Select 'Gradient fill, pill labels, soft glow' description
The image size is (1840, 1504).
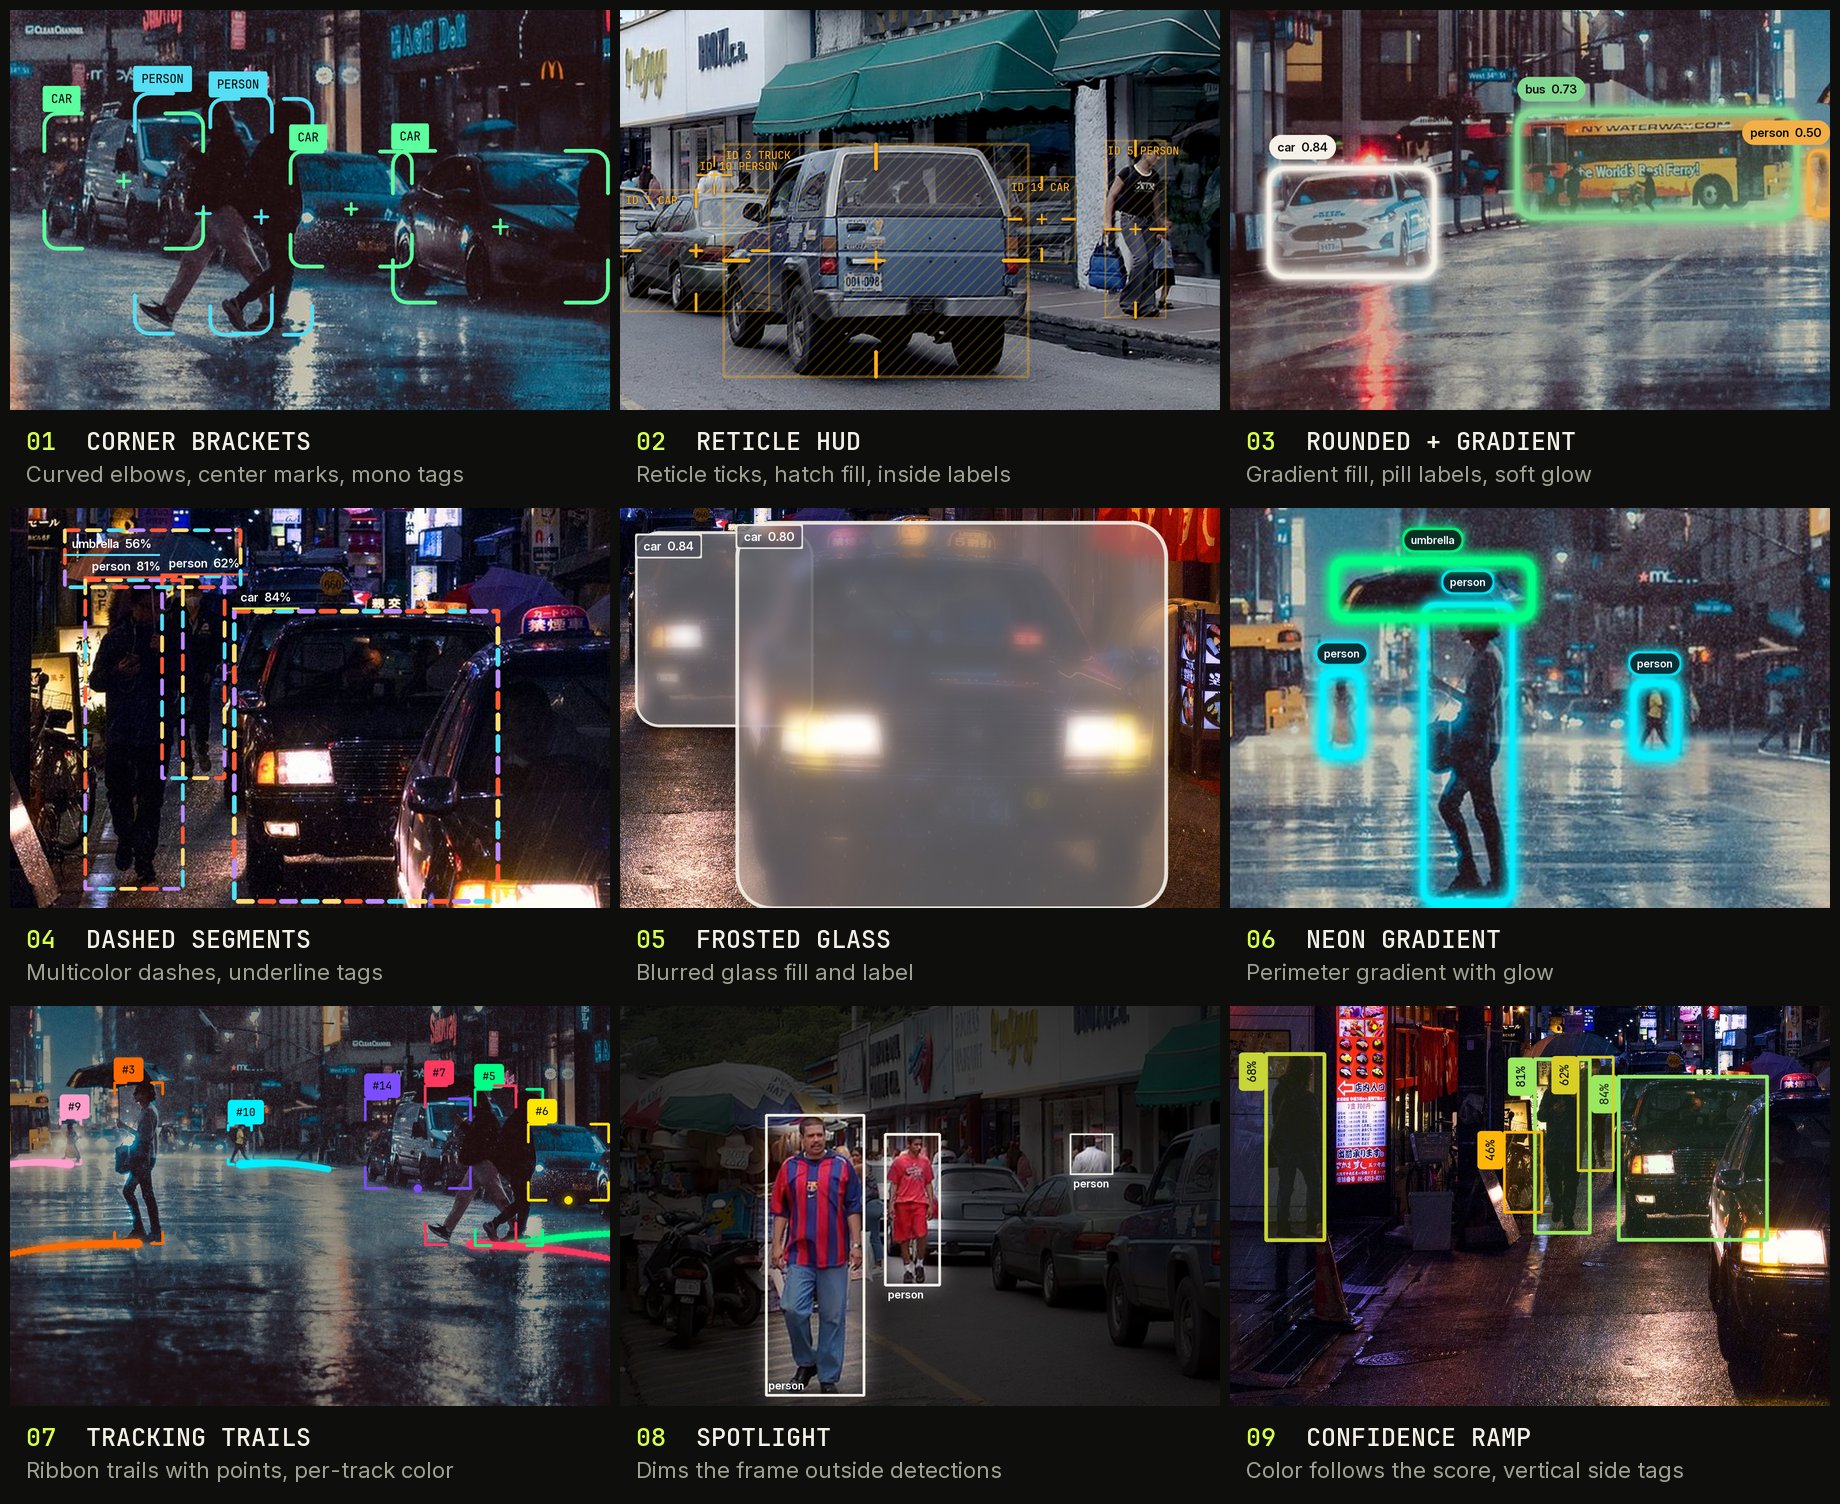click(1418, 474)
